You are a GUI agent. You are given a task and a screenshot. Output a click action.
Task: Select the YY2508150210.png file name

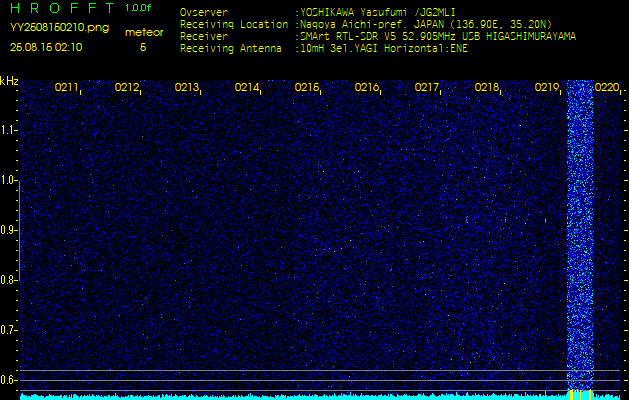(x=59, y=28)
